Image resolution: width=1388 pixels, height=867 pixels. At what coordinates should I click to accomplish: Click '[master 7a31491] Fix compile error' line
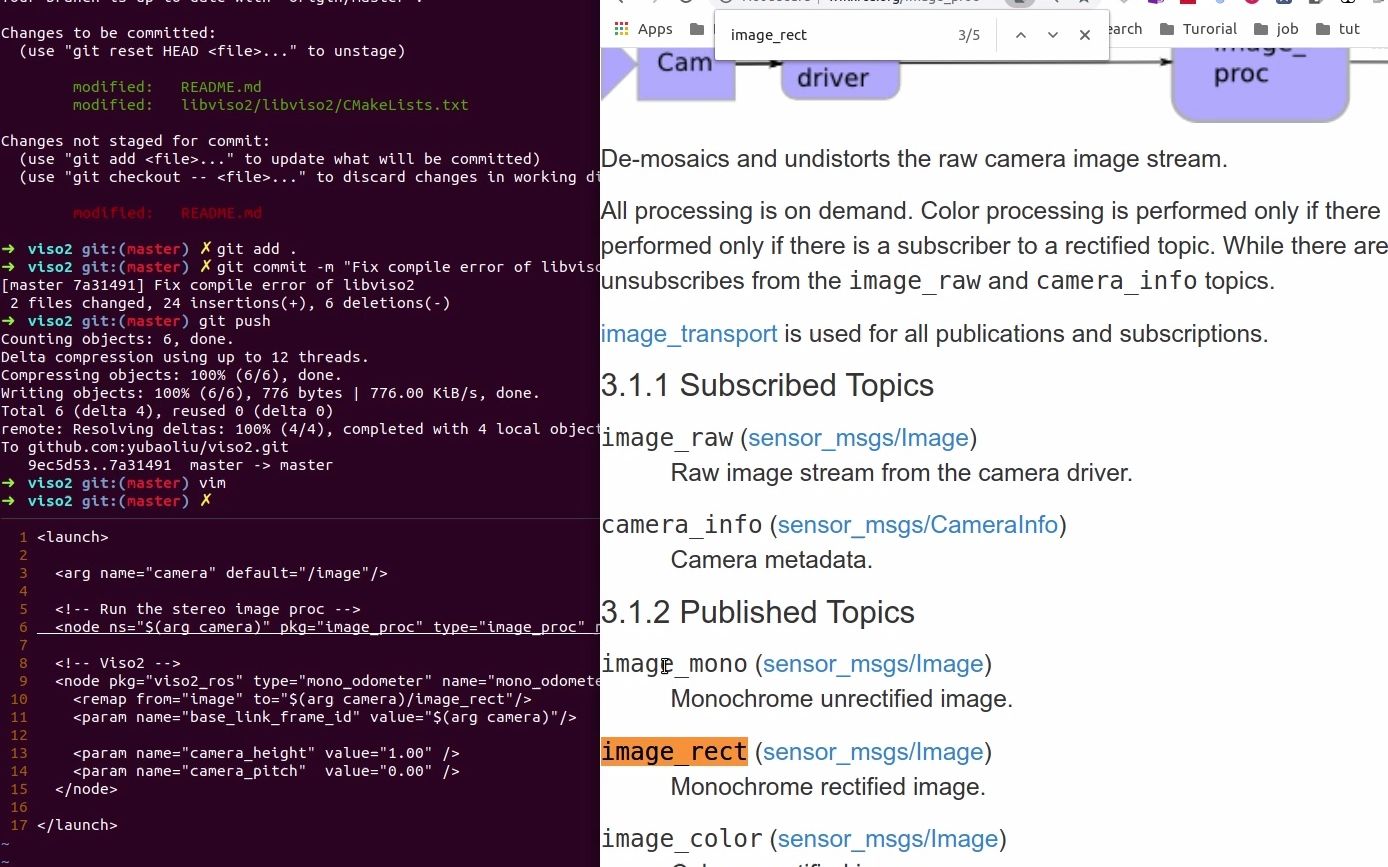208,285
